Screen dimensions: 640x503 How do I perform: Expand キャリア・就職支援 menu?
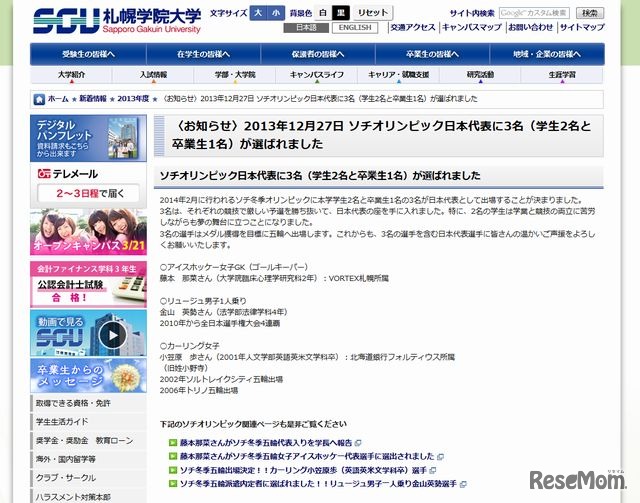tap(399, 75)
